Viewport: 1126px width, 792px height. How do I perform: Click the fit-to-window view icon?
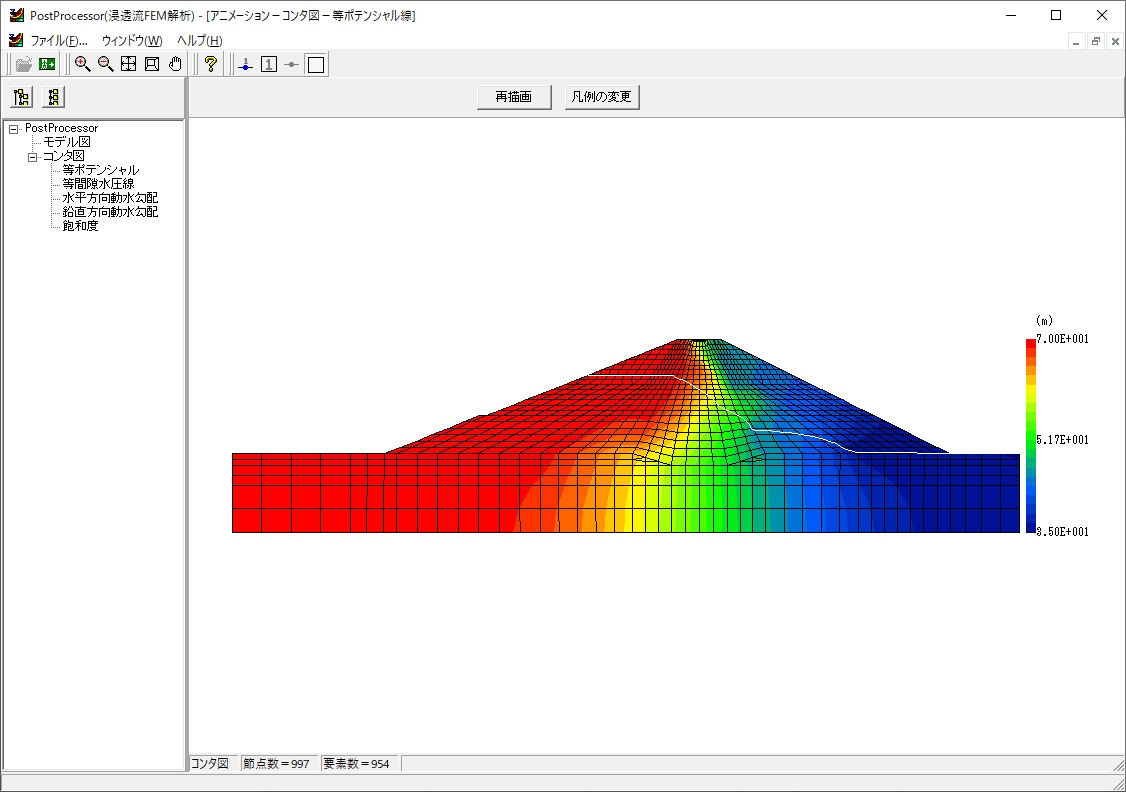click(128, 65)
